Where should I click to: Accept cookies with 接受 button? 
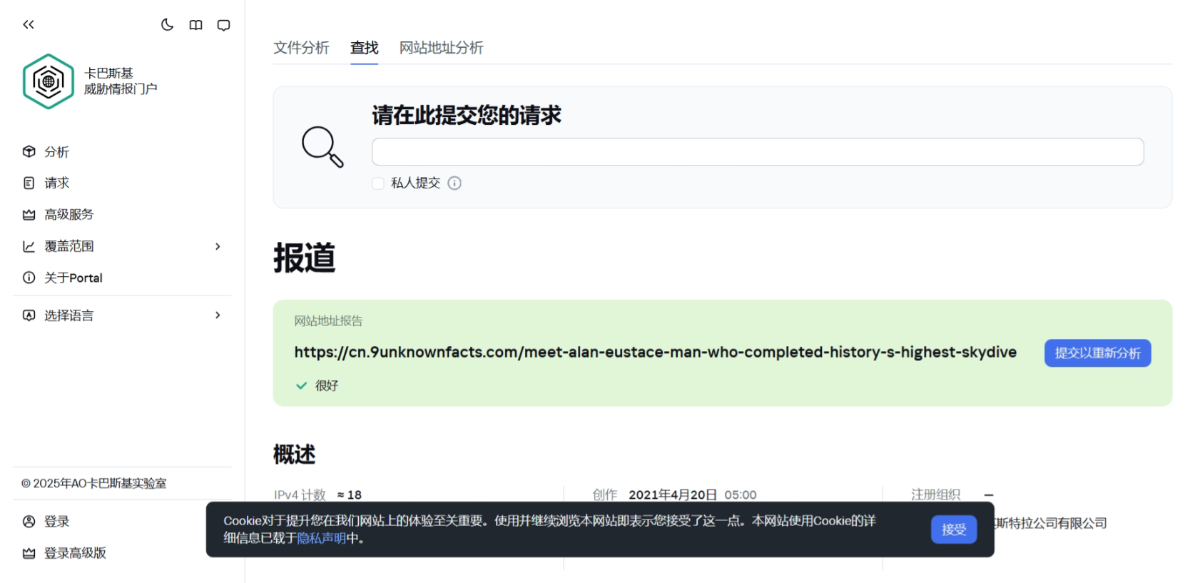click(954, 529)
